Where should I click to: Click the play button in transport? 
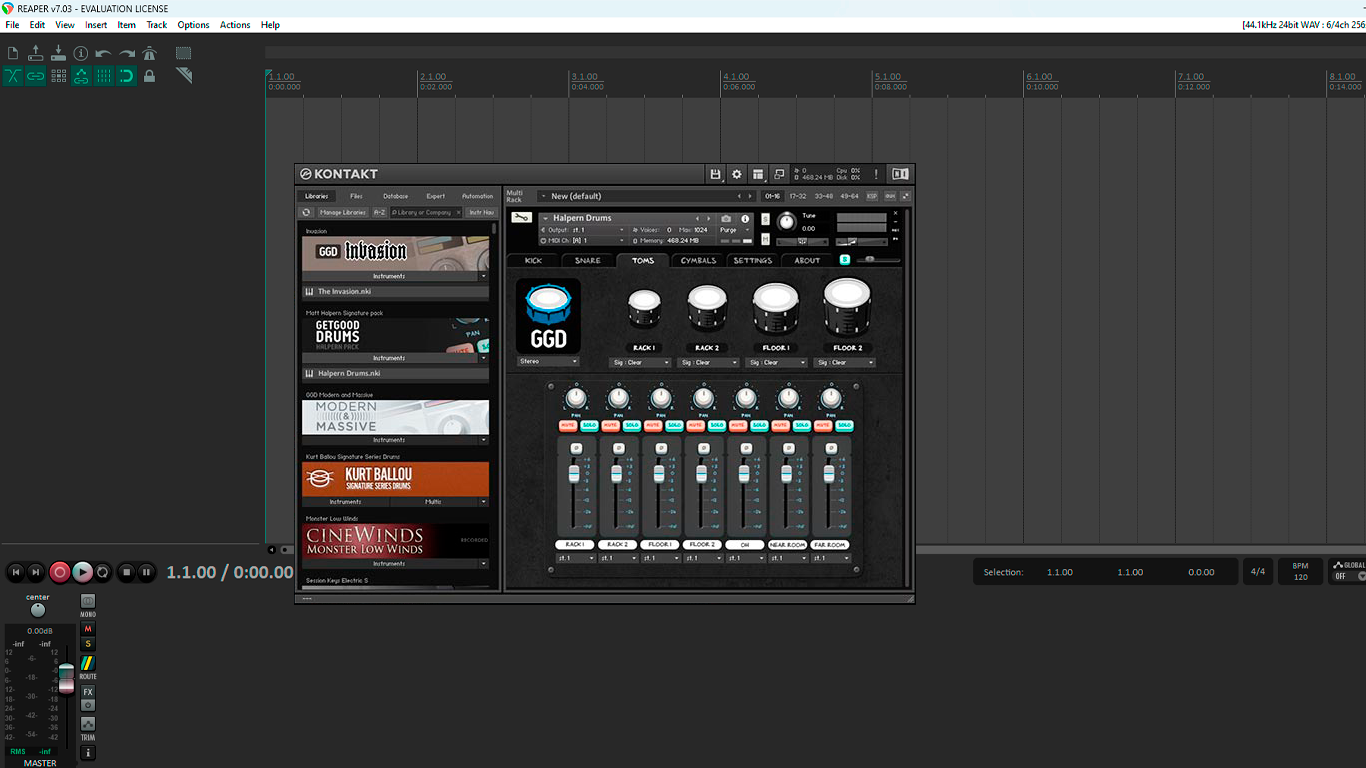82,572
